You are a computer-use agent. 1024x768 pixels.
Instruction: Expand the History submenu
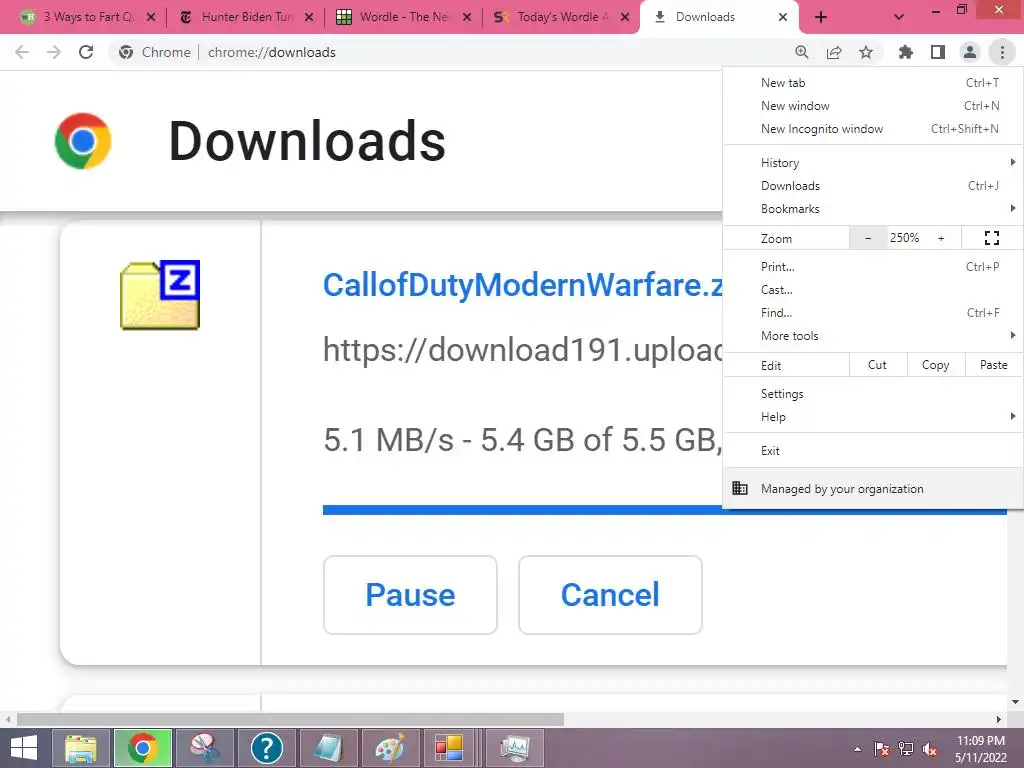coord(872,163)
